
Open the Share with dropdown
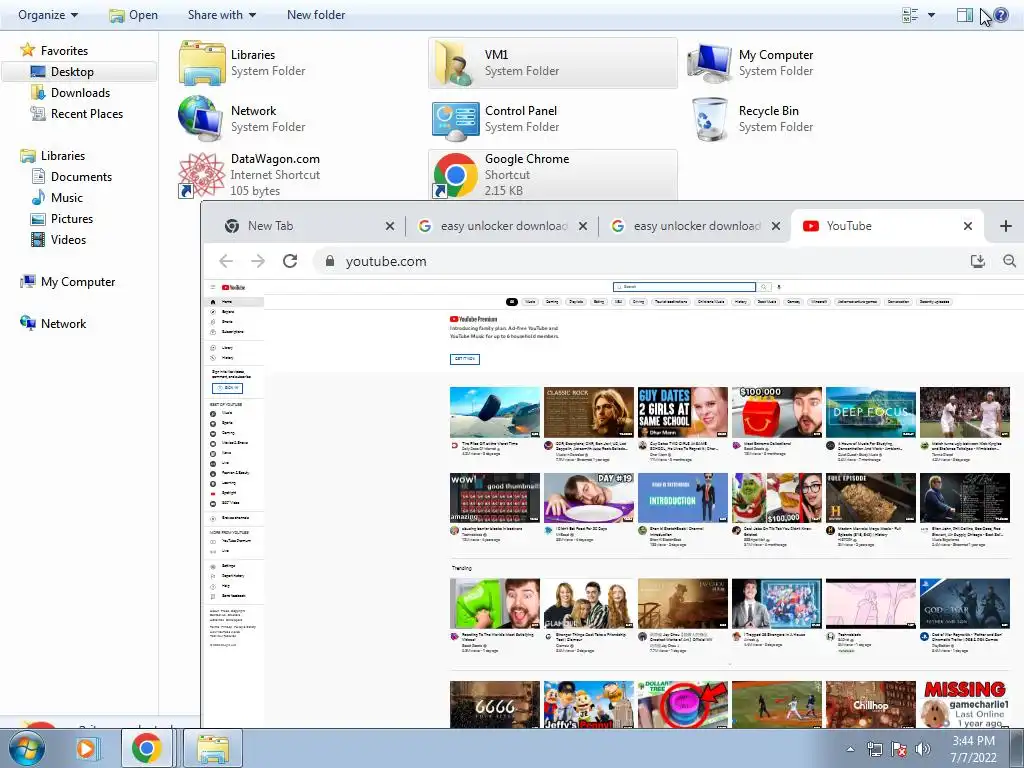pos(222,14)
